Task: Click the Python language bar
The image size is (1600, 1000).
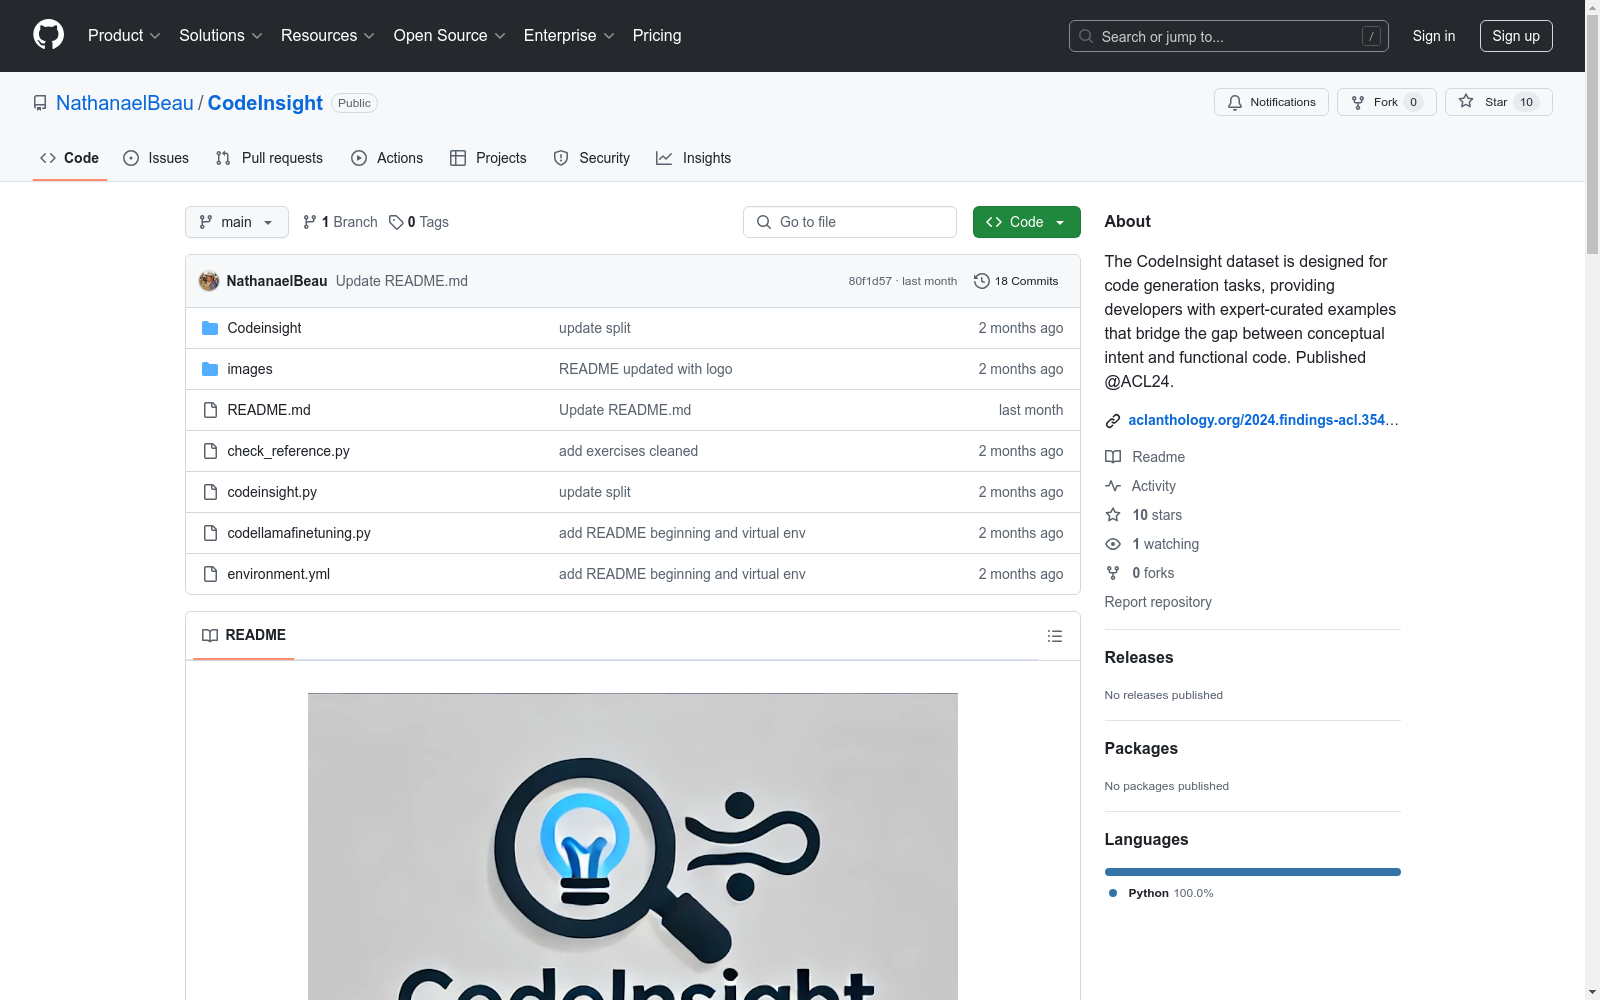Action: pos(1253,872)
